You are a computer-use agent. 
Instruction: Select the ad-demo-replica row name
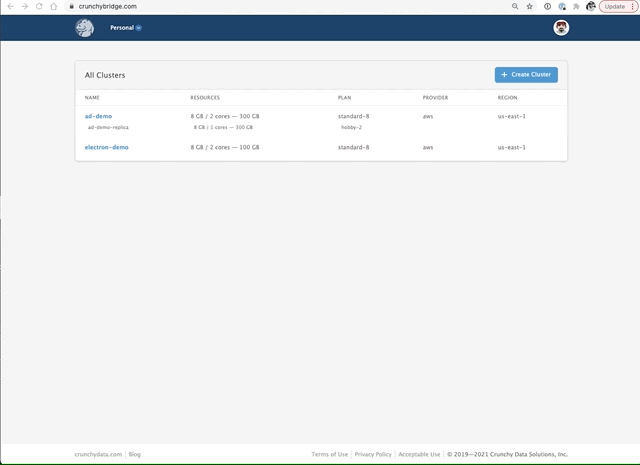[108, 127]
